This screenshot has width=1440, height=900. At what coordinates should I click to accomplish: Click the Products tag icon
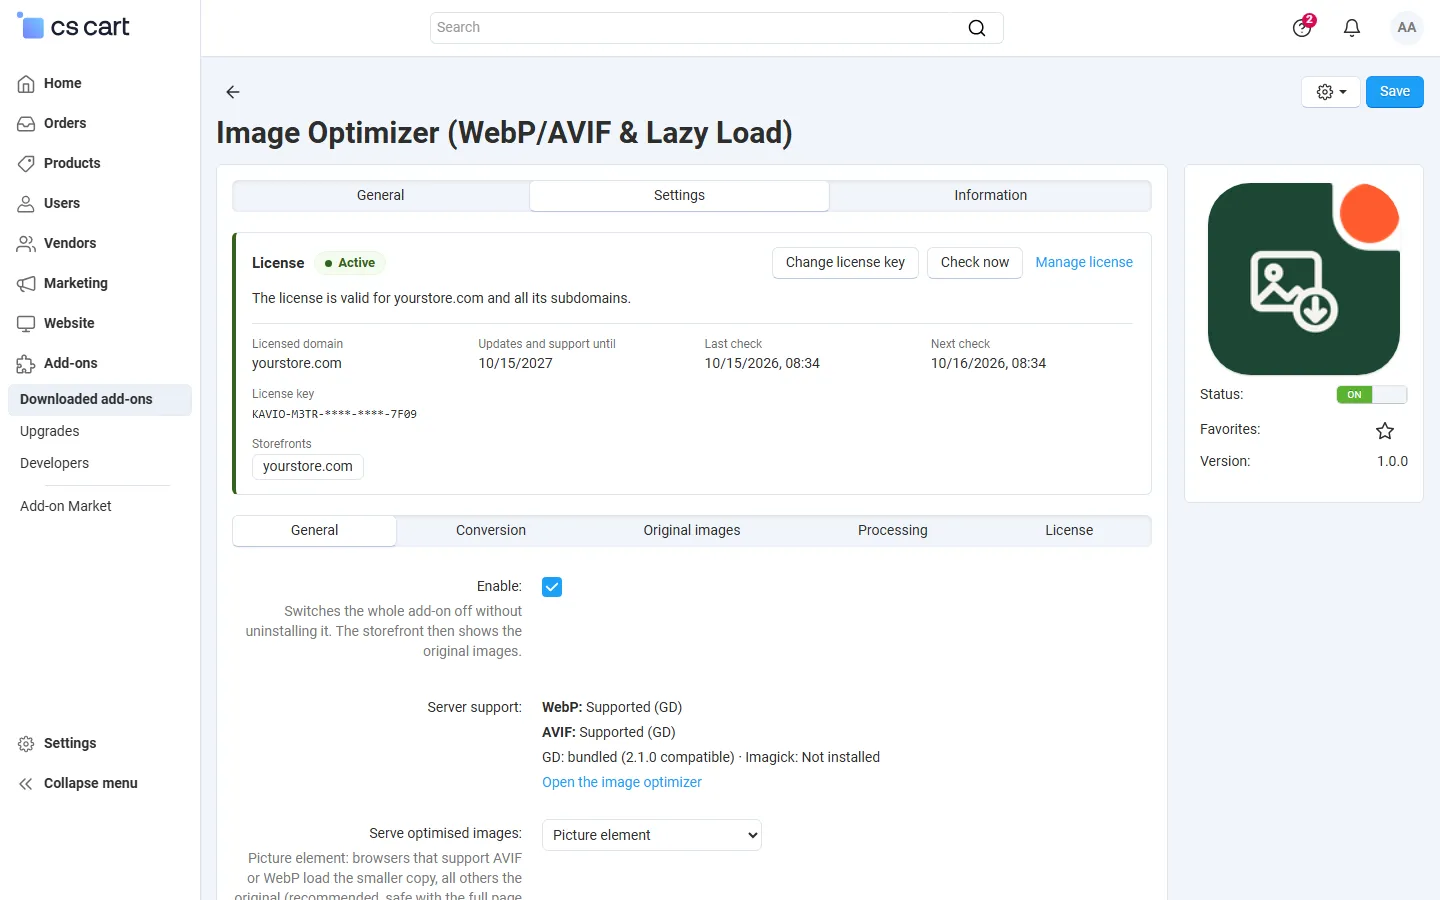click(26, 164)
